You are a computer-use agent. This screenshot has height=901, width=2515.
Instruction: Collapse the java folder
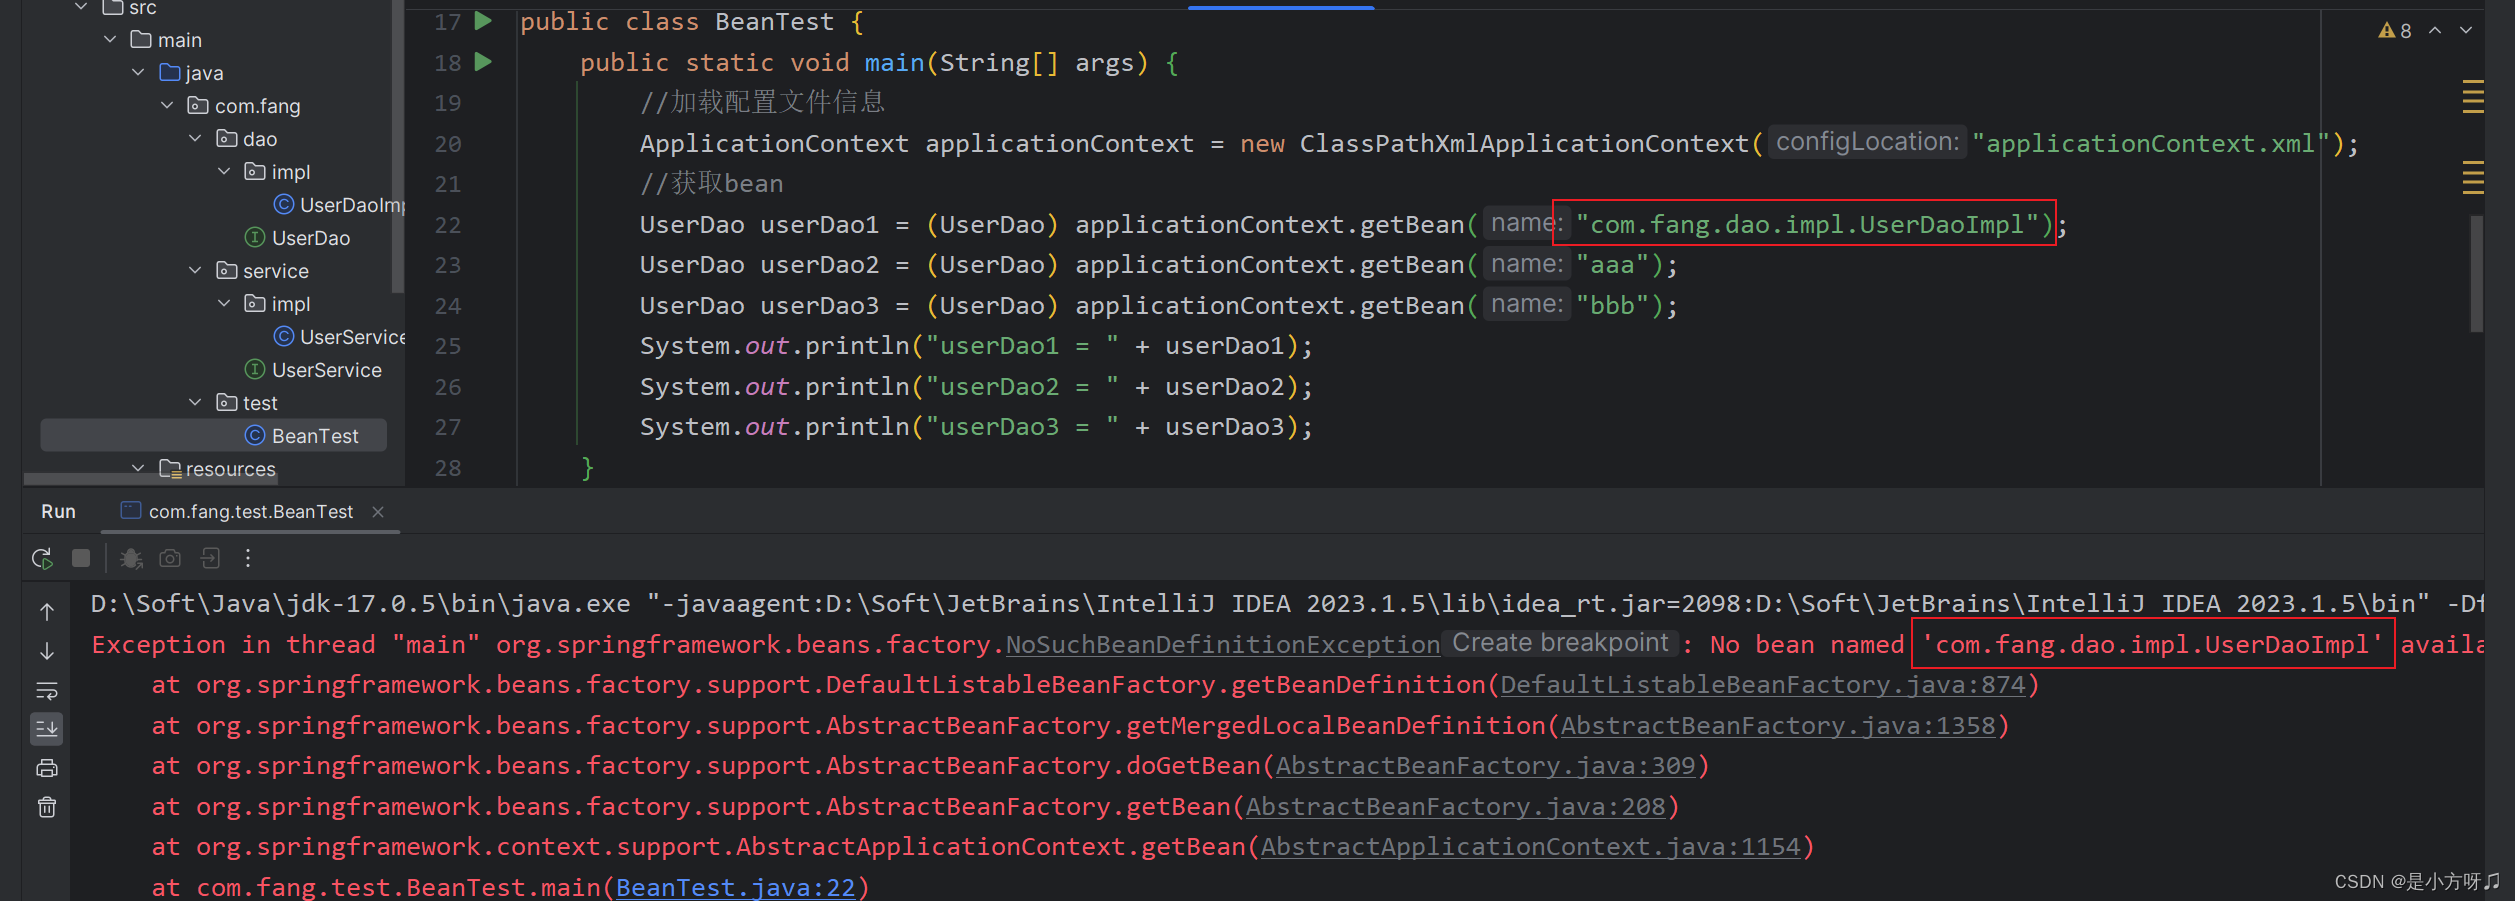point(138,73)
